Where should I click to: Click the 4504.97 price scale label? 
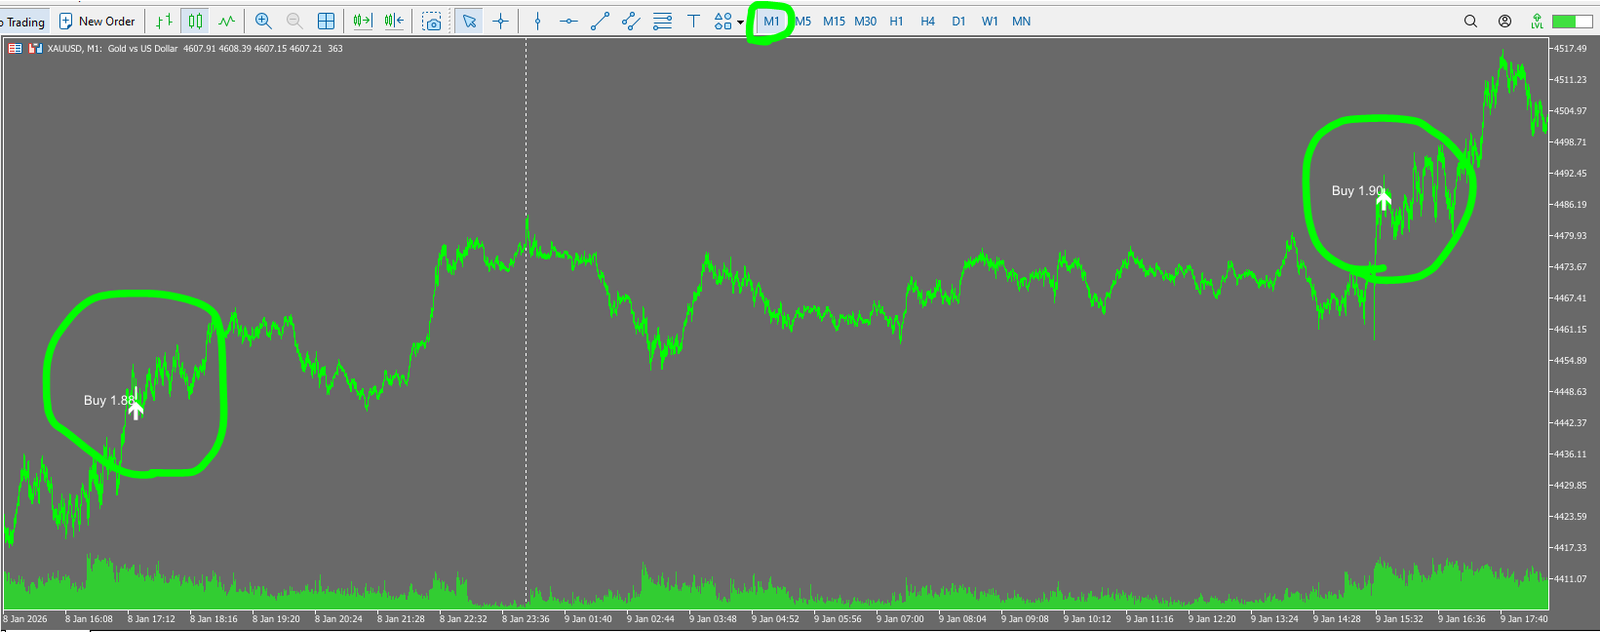point(1570,111)
